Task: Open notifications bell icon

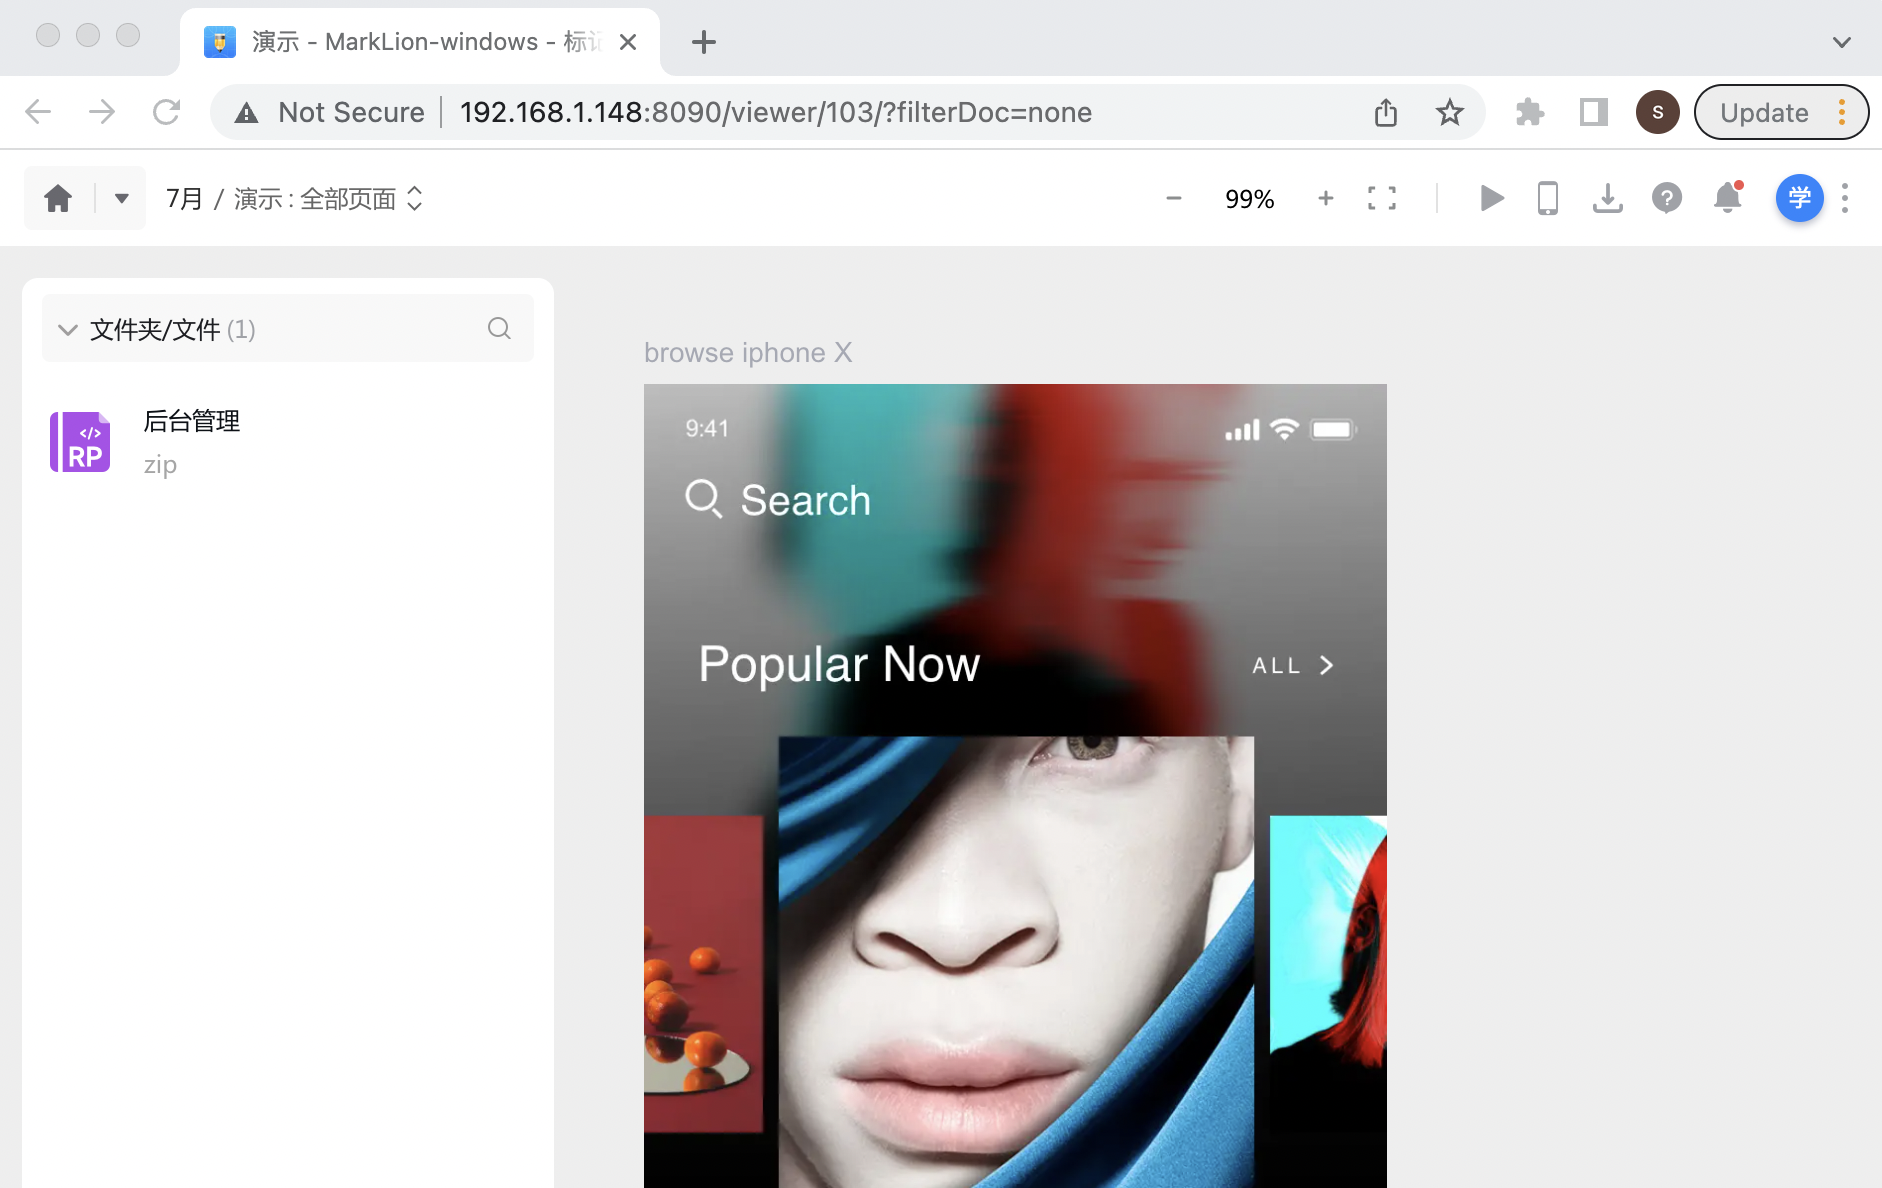Action: [x=1727, y=198]
